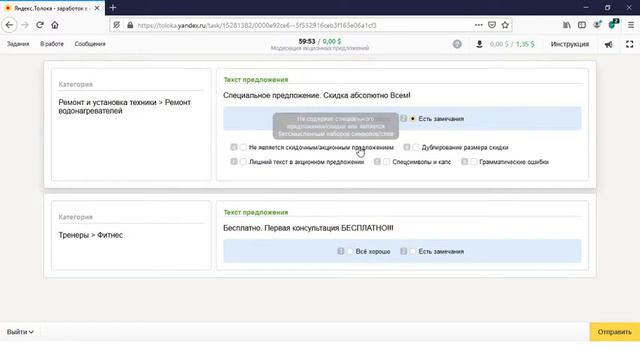This screenshot has width=640, height=360.
Task: Toggle the browser sidebar icon
Action: [x=582, y=25]
